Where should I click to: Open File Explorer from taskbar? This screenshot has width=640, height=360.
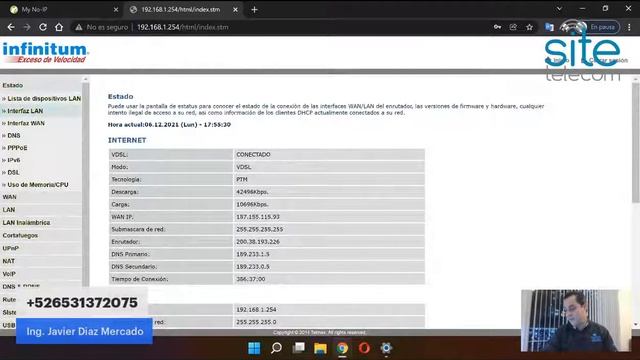320,348
